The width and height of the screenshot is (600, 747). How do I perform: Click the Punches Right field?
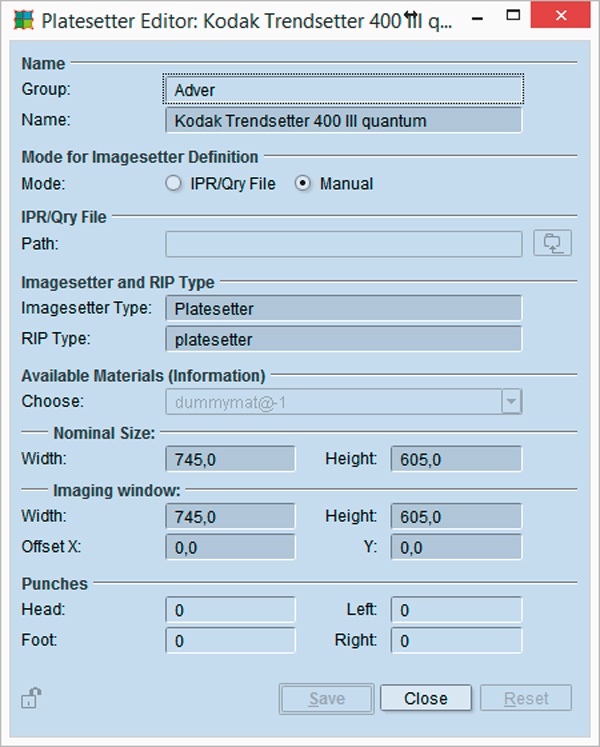click(x=456, y=640)
